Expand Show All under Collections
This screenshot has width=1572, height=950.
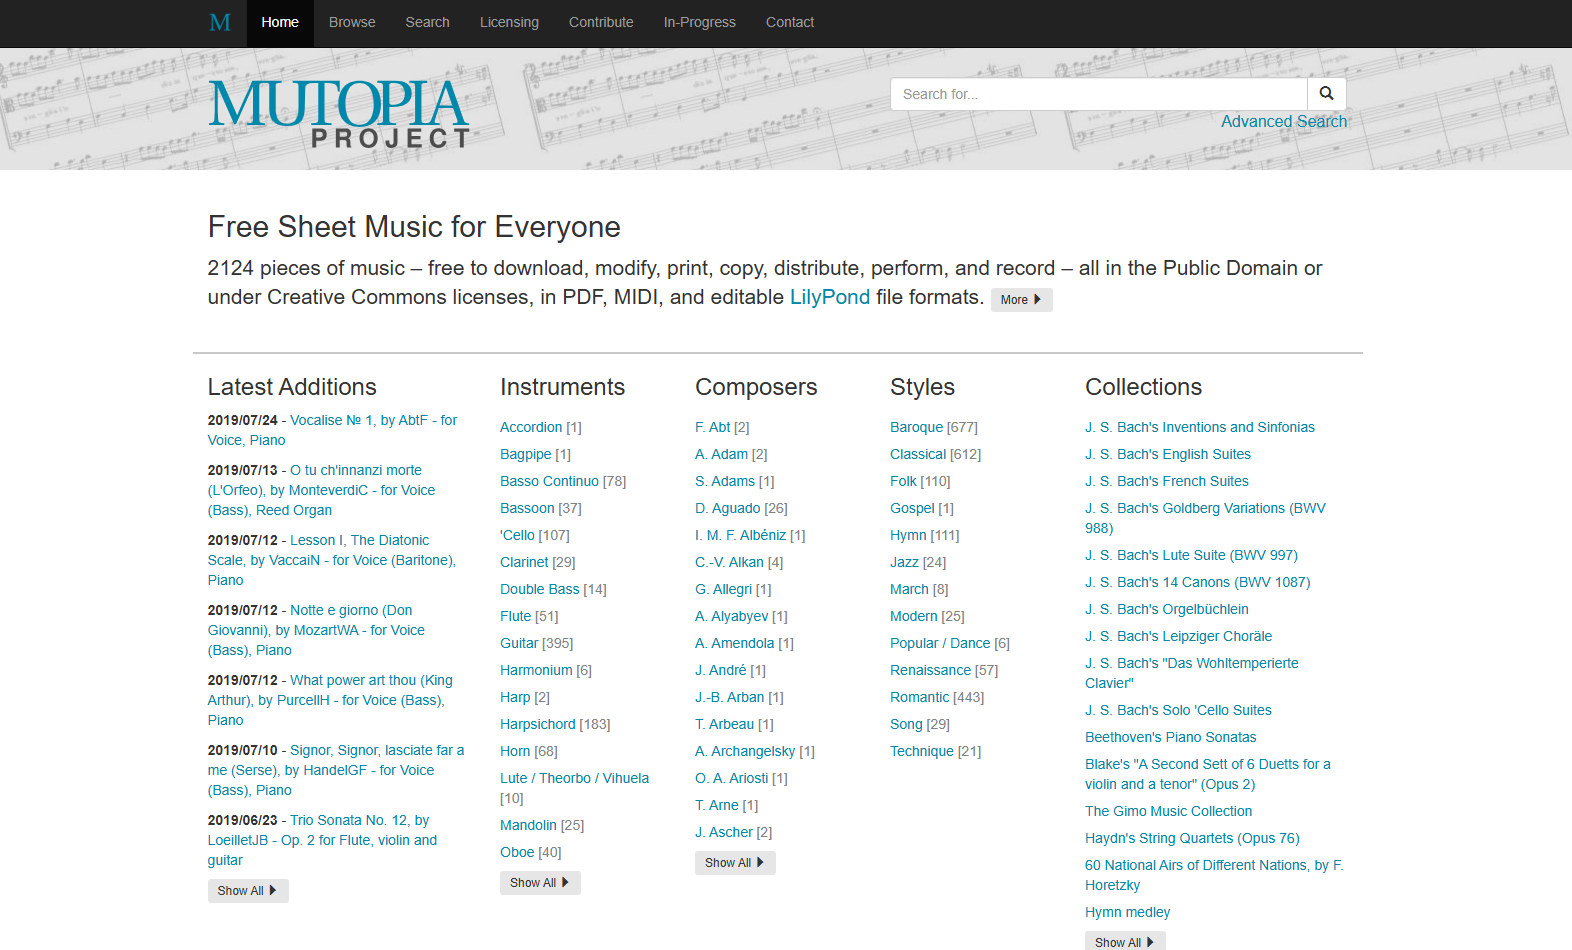[x=1125, y=942]
